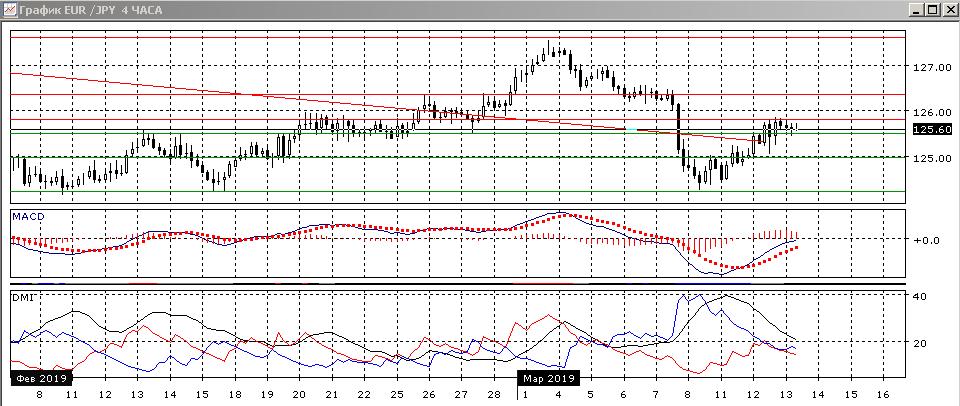The width and height of the screenshot is (960, 406).
Task: Click the cyan marker on the trend line
Action: coord(631,129)
